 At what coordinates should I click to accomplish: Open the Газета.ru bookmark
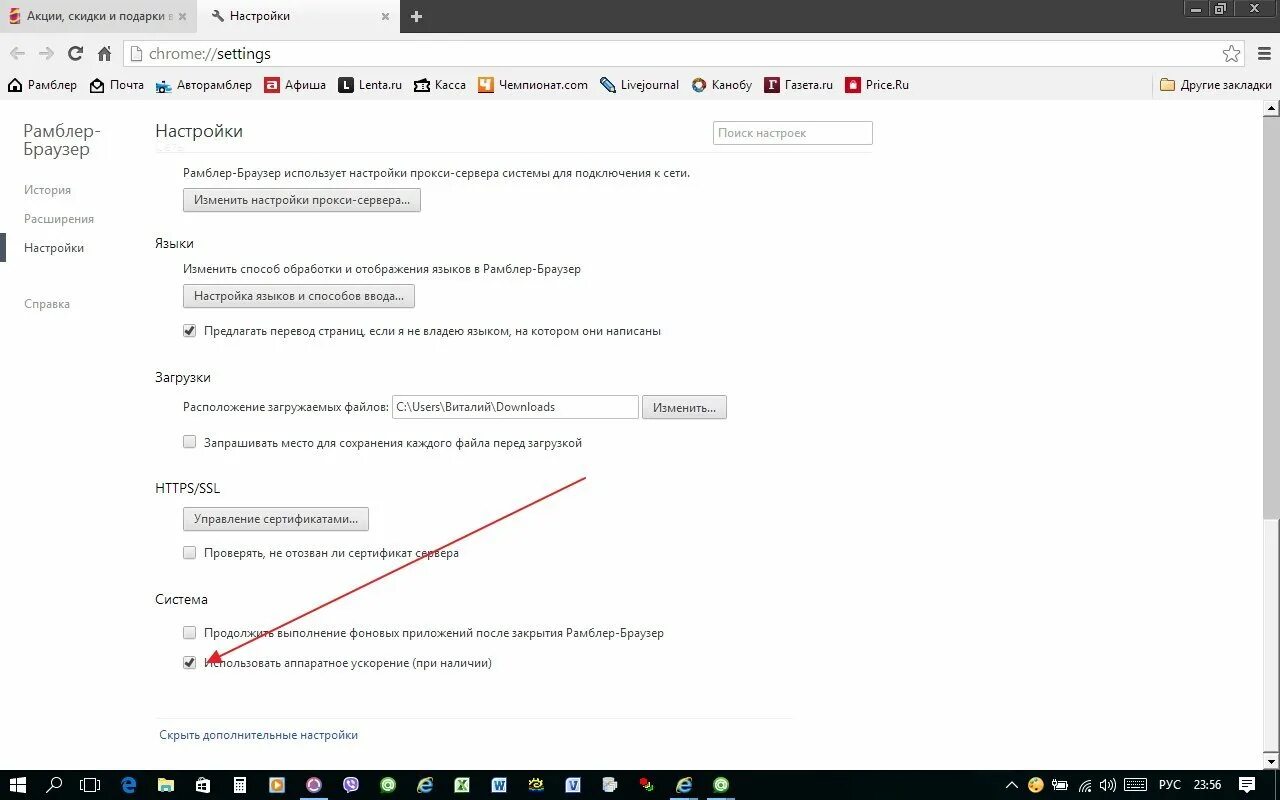798,85
